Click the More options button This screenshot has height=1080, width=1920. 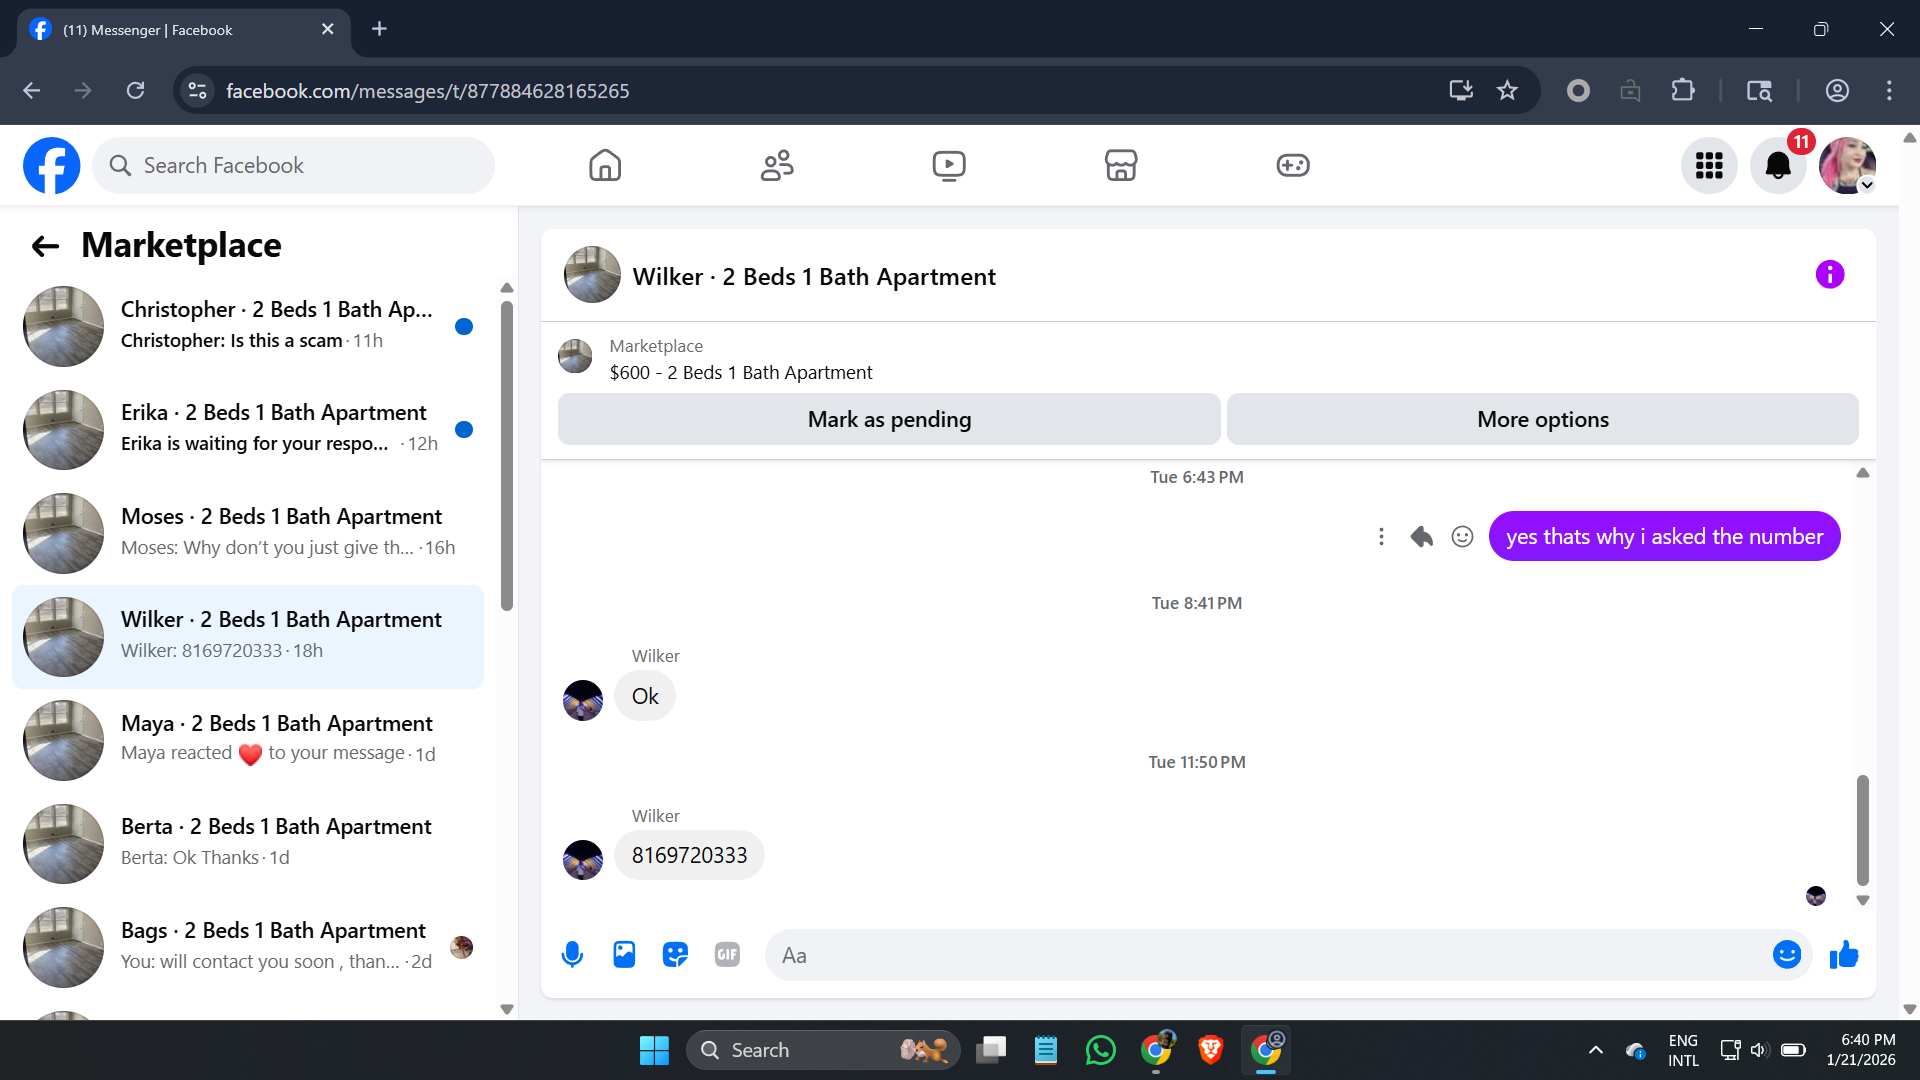click(1542, 420)
